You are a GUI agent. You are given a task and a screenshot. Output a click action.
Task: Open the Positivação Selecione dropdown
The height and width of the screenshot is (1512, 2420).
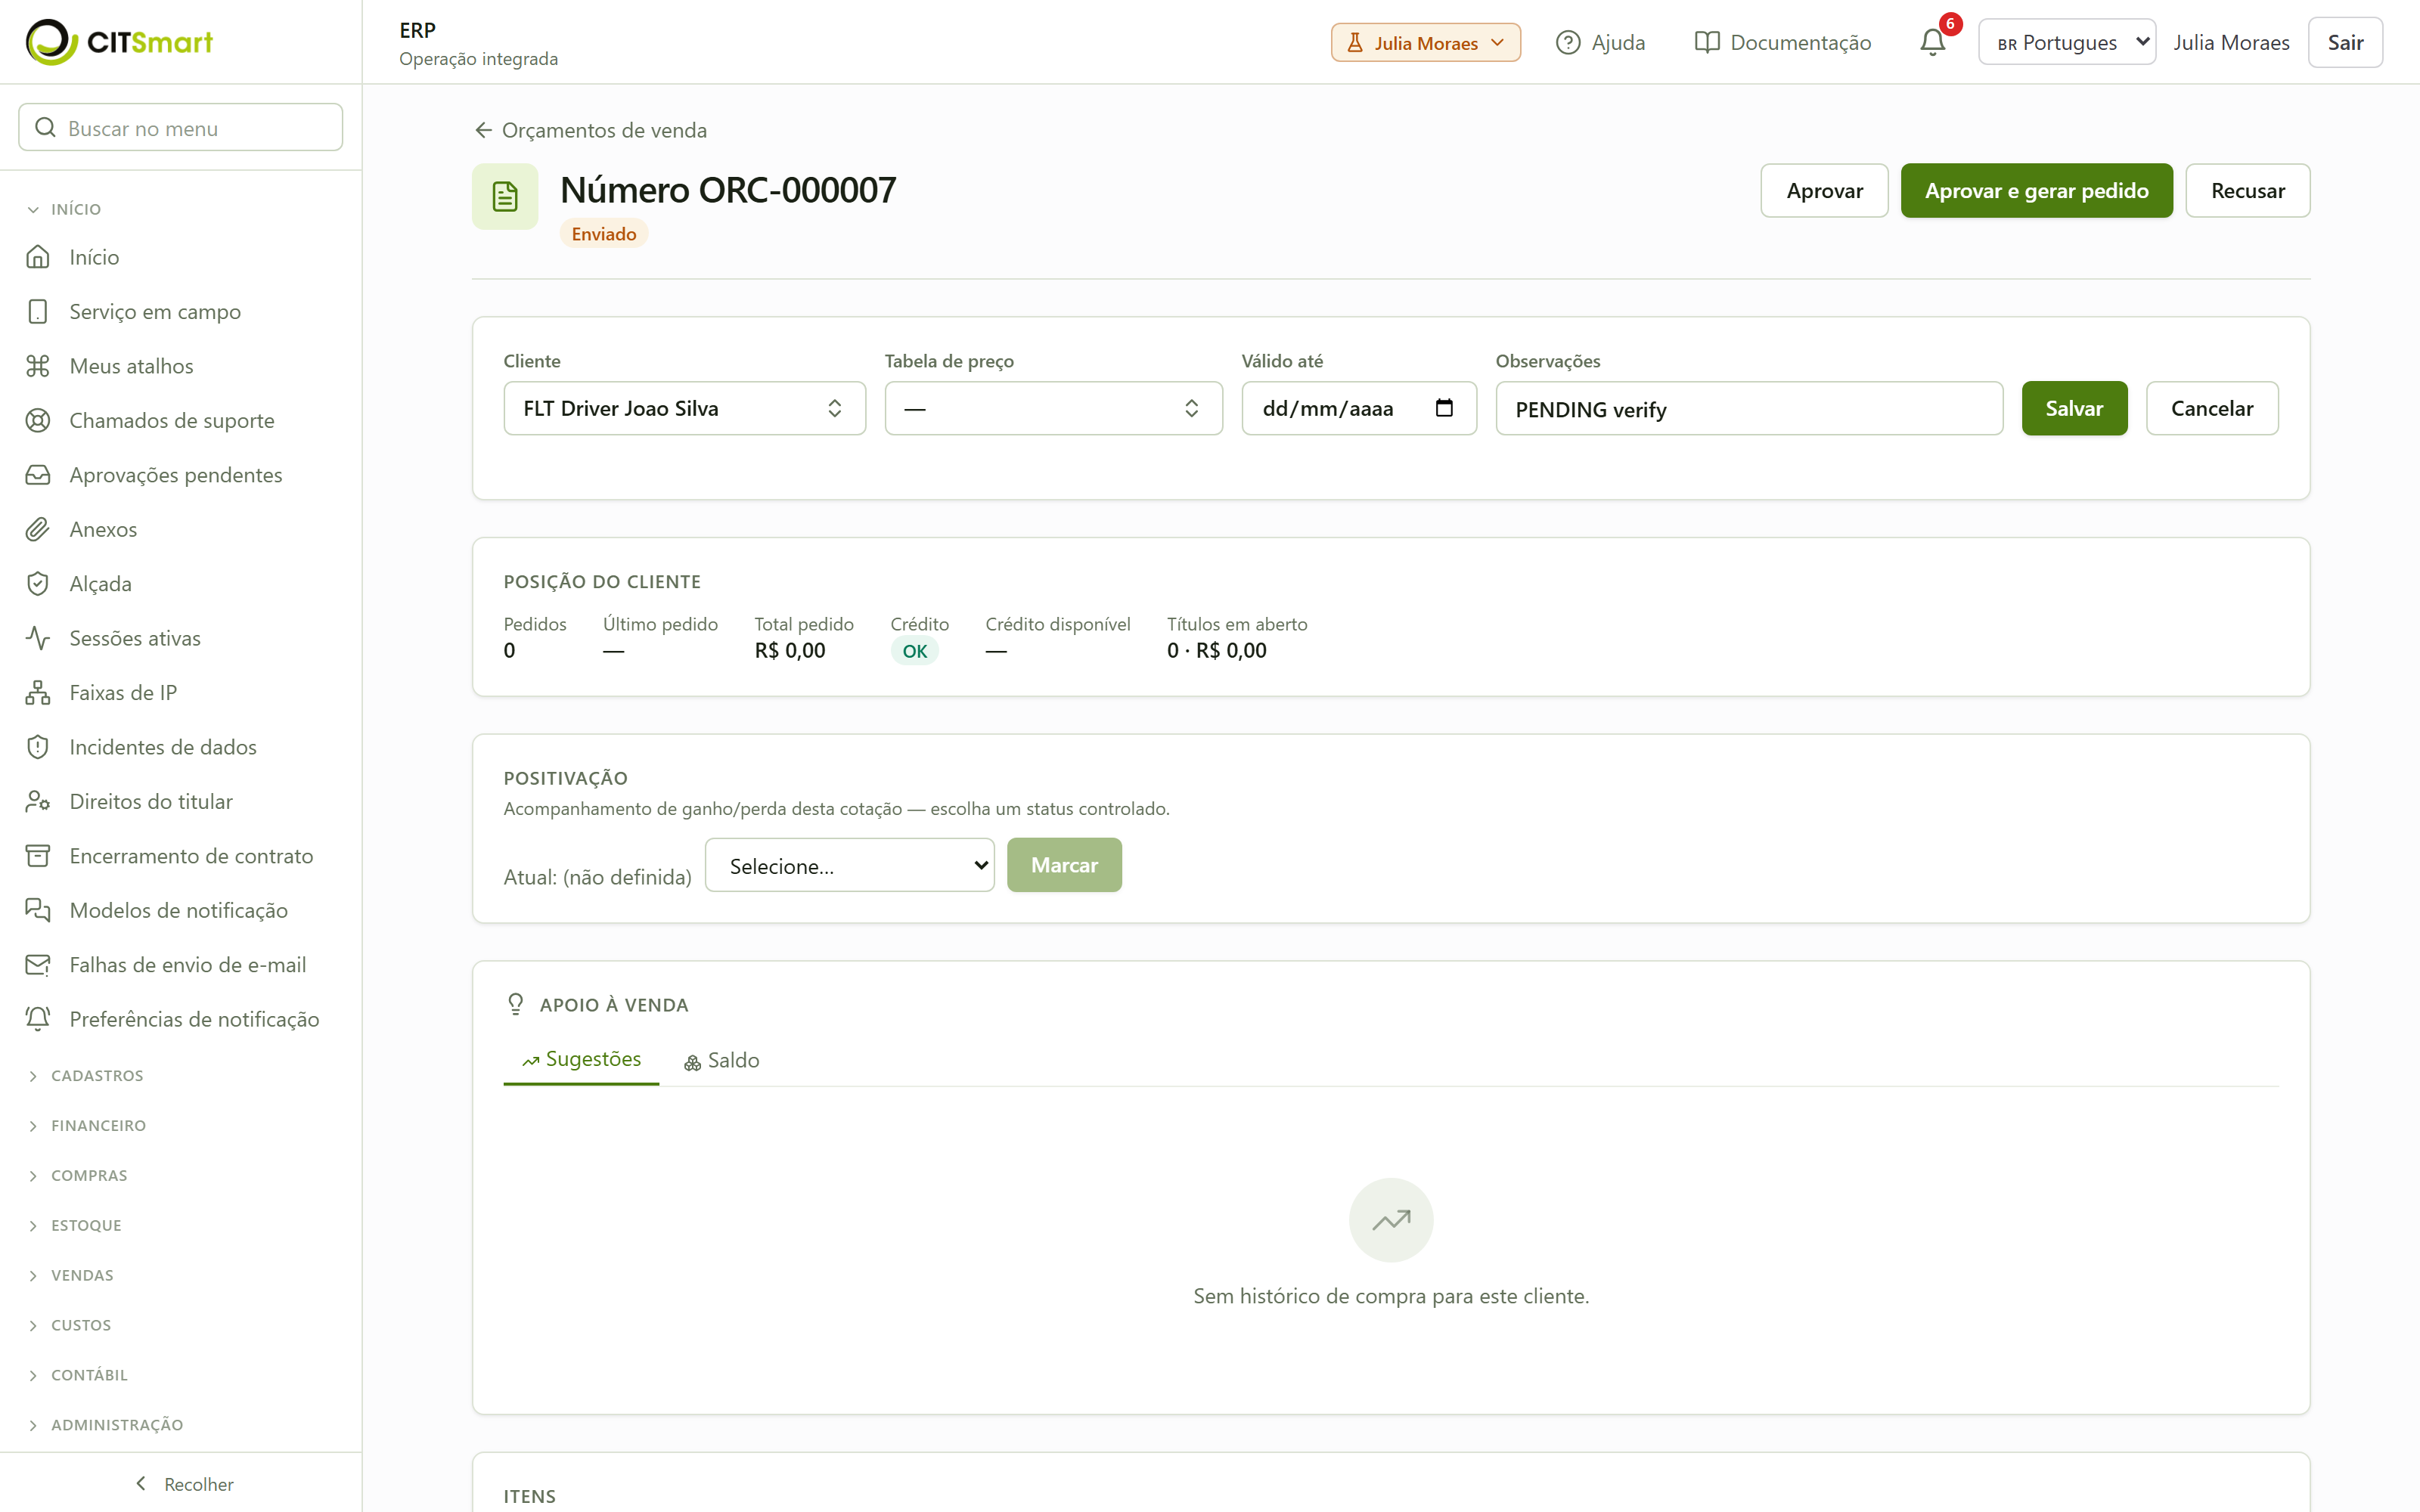click(849, 865)
